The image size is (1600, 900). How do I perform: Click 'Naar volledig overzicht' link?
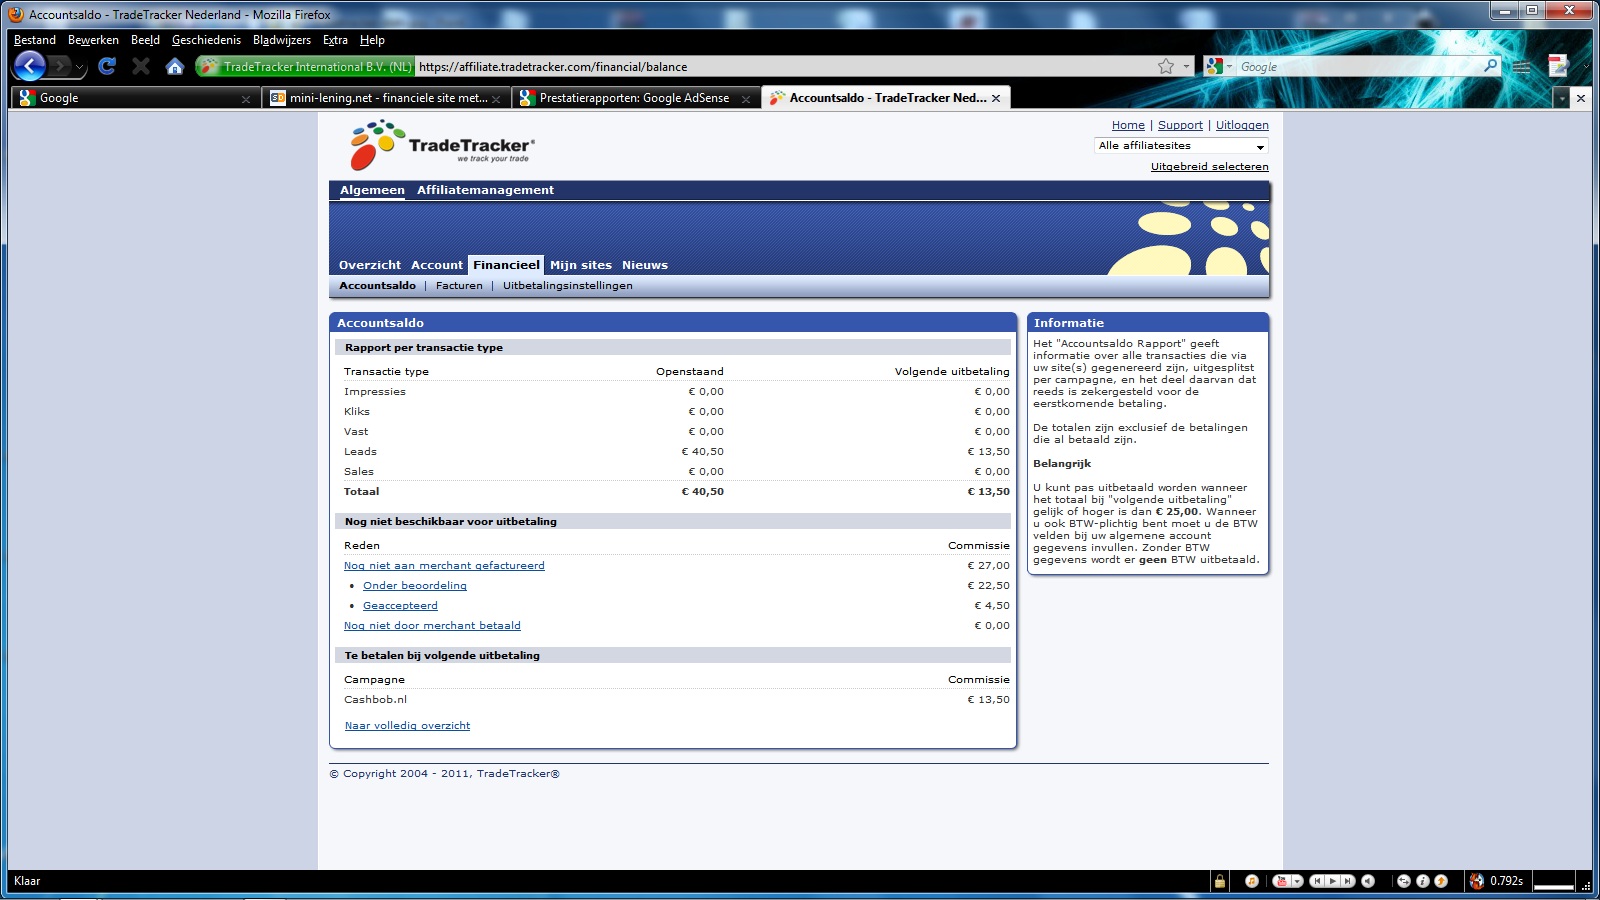point(407,726)
